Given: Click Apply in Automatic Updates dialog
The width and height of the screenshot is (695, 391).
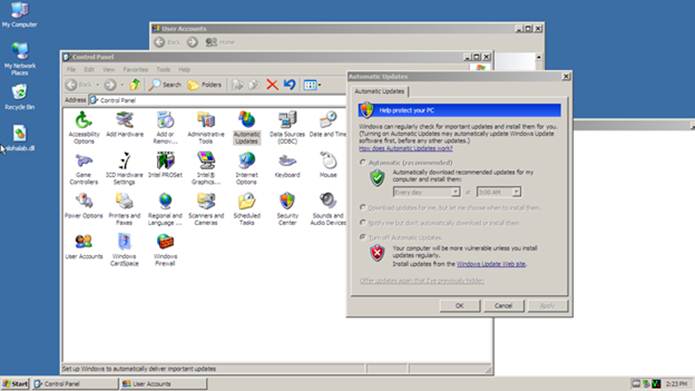Looking at the screenshot, I should (547, 305).
